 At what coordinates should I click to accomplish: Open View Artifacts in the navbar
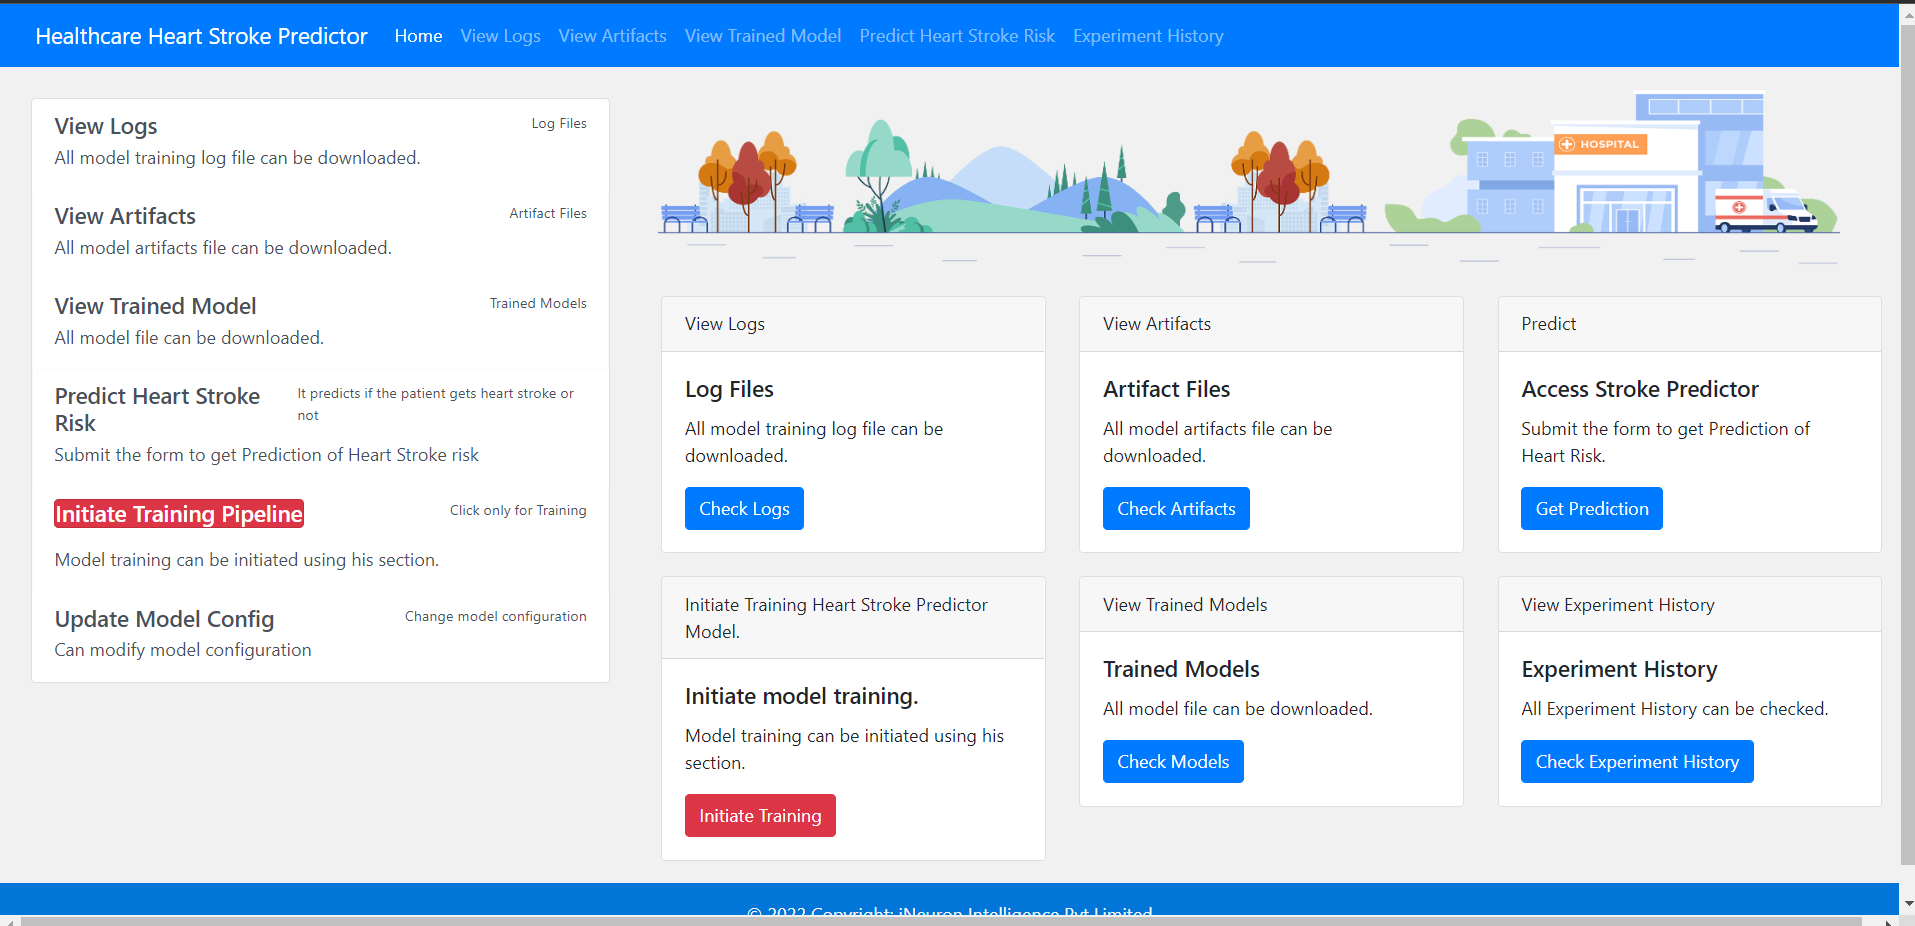pos(612,36)
